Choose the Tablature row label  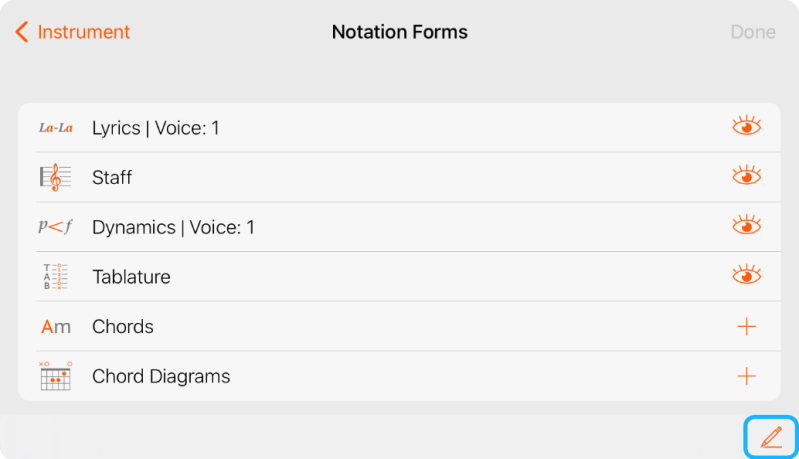(x=131, y=277)
